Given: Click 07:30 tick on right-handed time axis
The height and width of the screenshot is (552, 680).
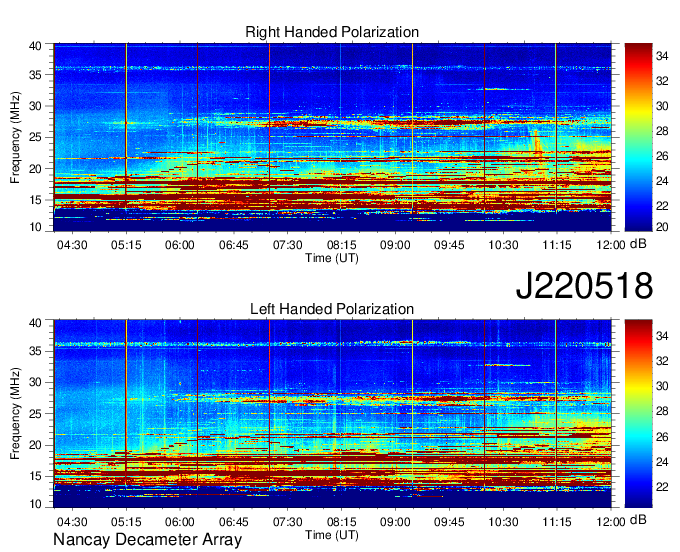Looking at the screenshot, I should point(288,245).
